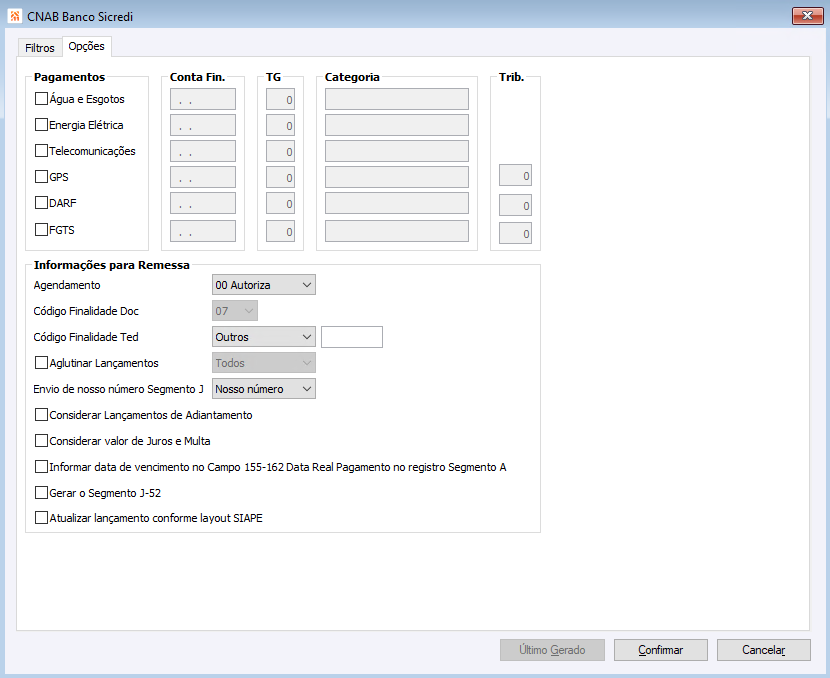The image size is (830, 678).
Task: Click the Último Gerado button
Action: tap(552, 649)
